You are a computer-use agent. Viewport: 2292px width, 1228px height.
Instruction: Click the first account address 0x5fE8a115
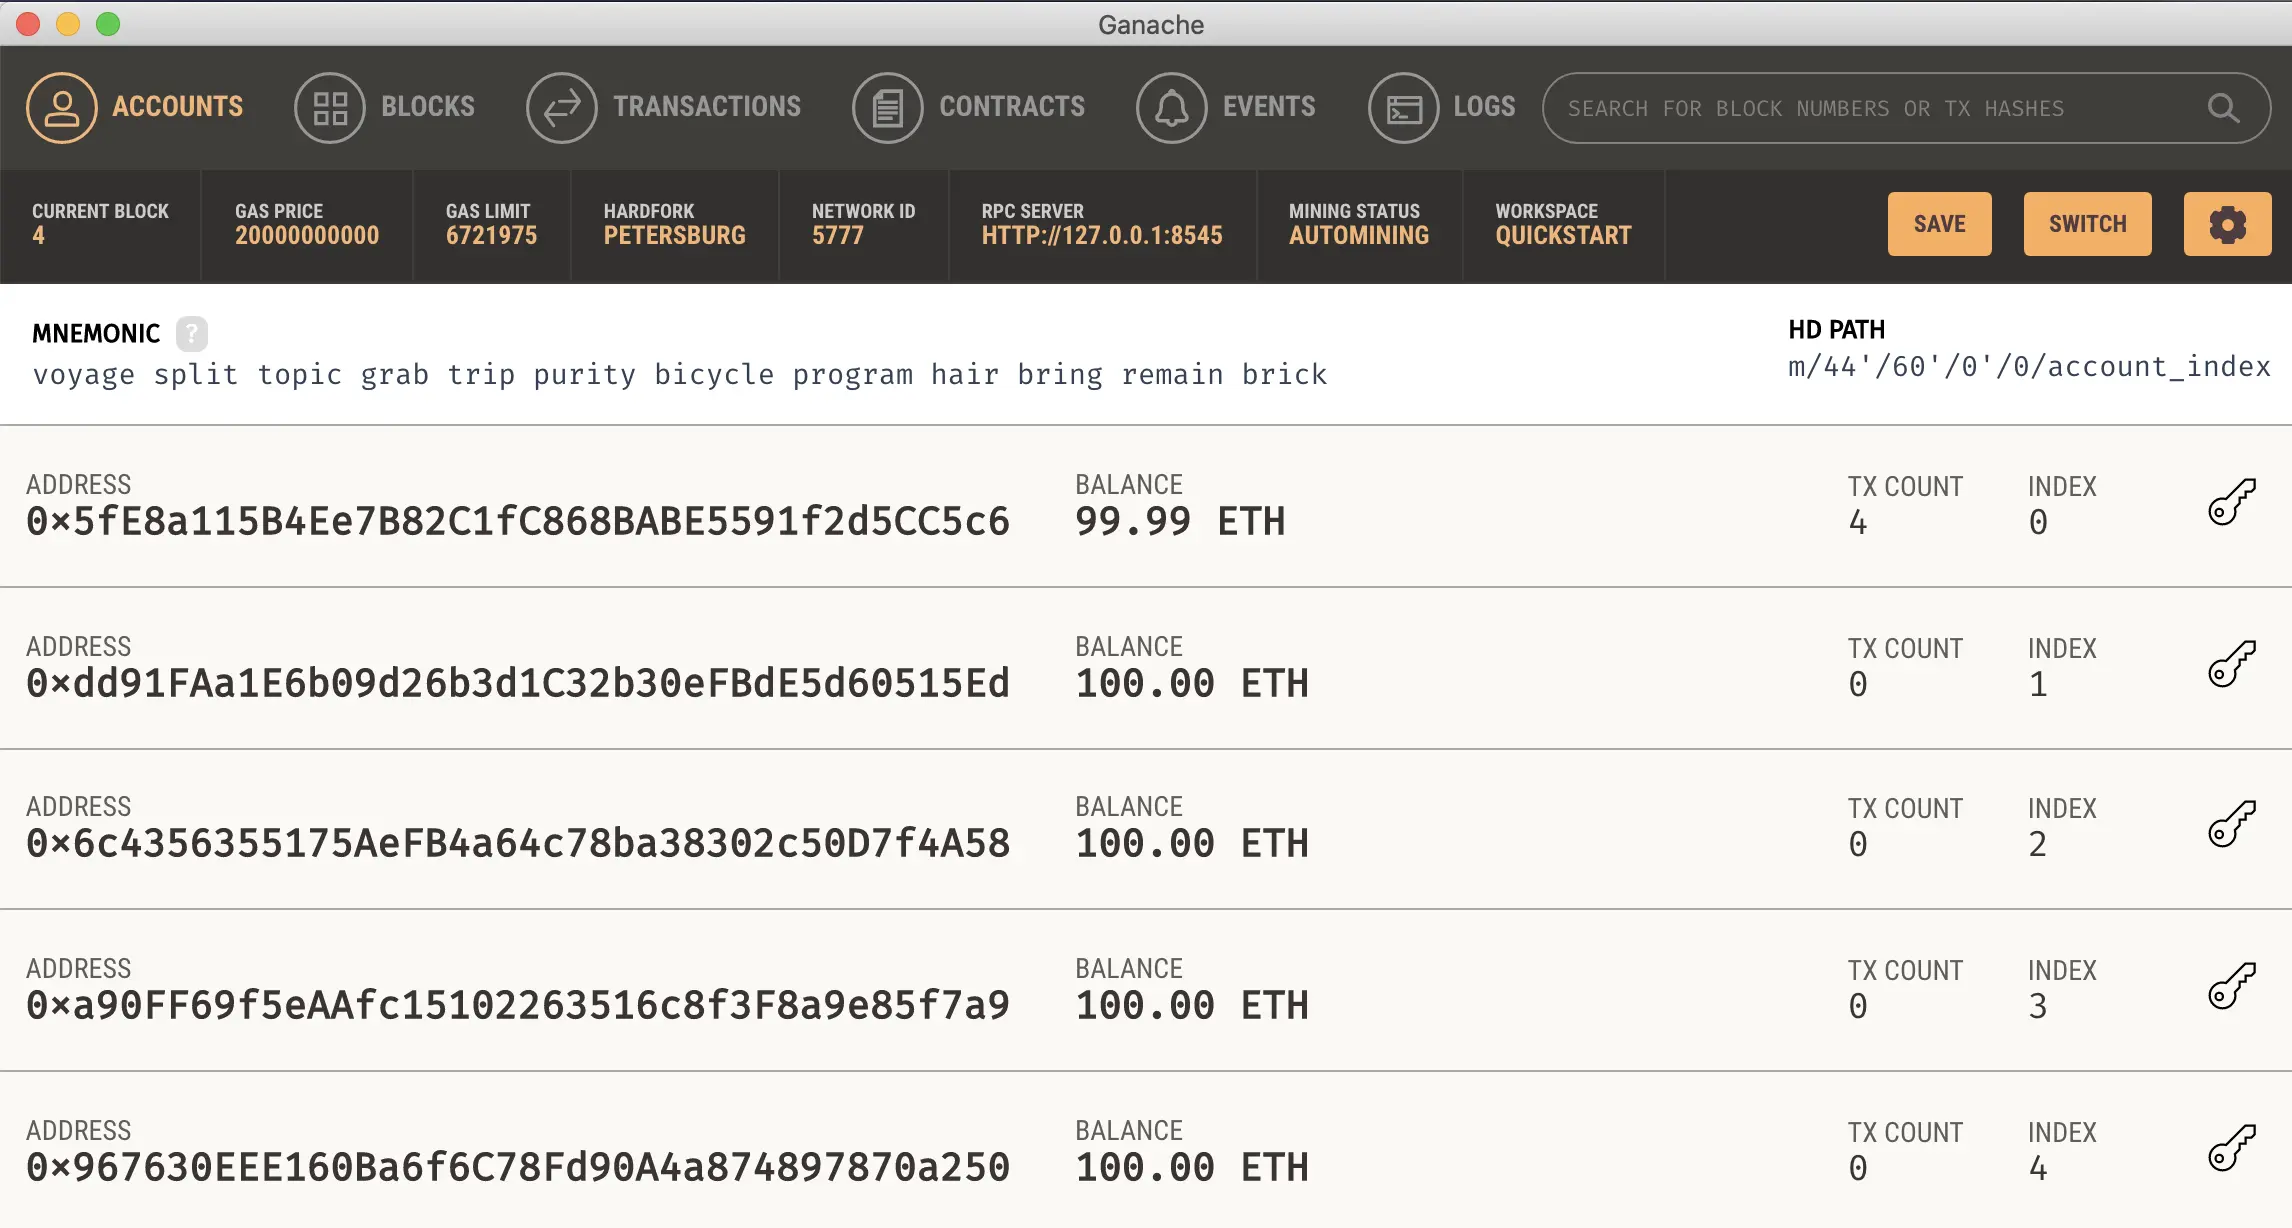518,521
